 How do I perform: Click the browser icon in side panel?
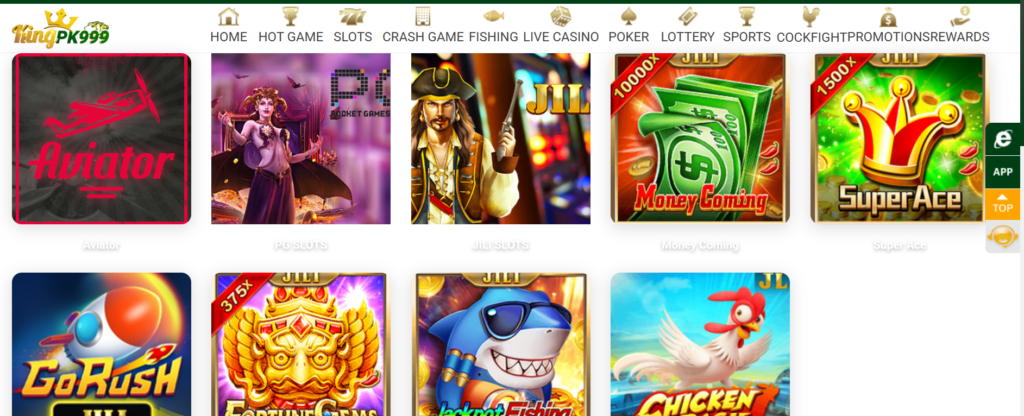pos(1002,139)
